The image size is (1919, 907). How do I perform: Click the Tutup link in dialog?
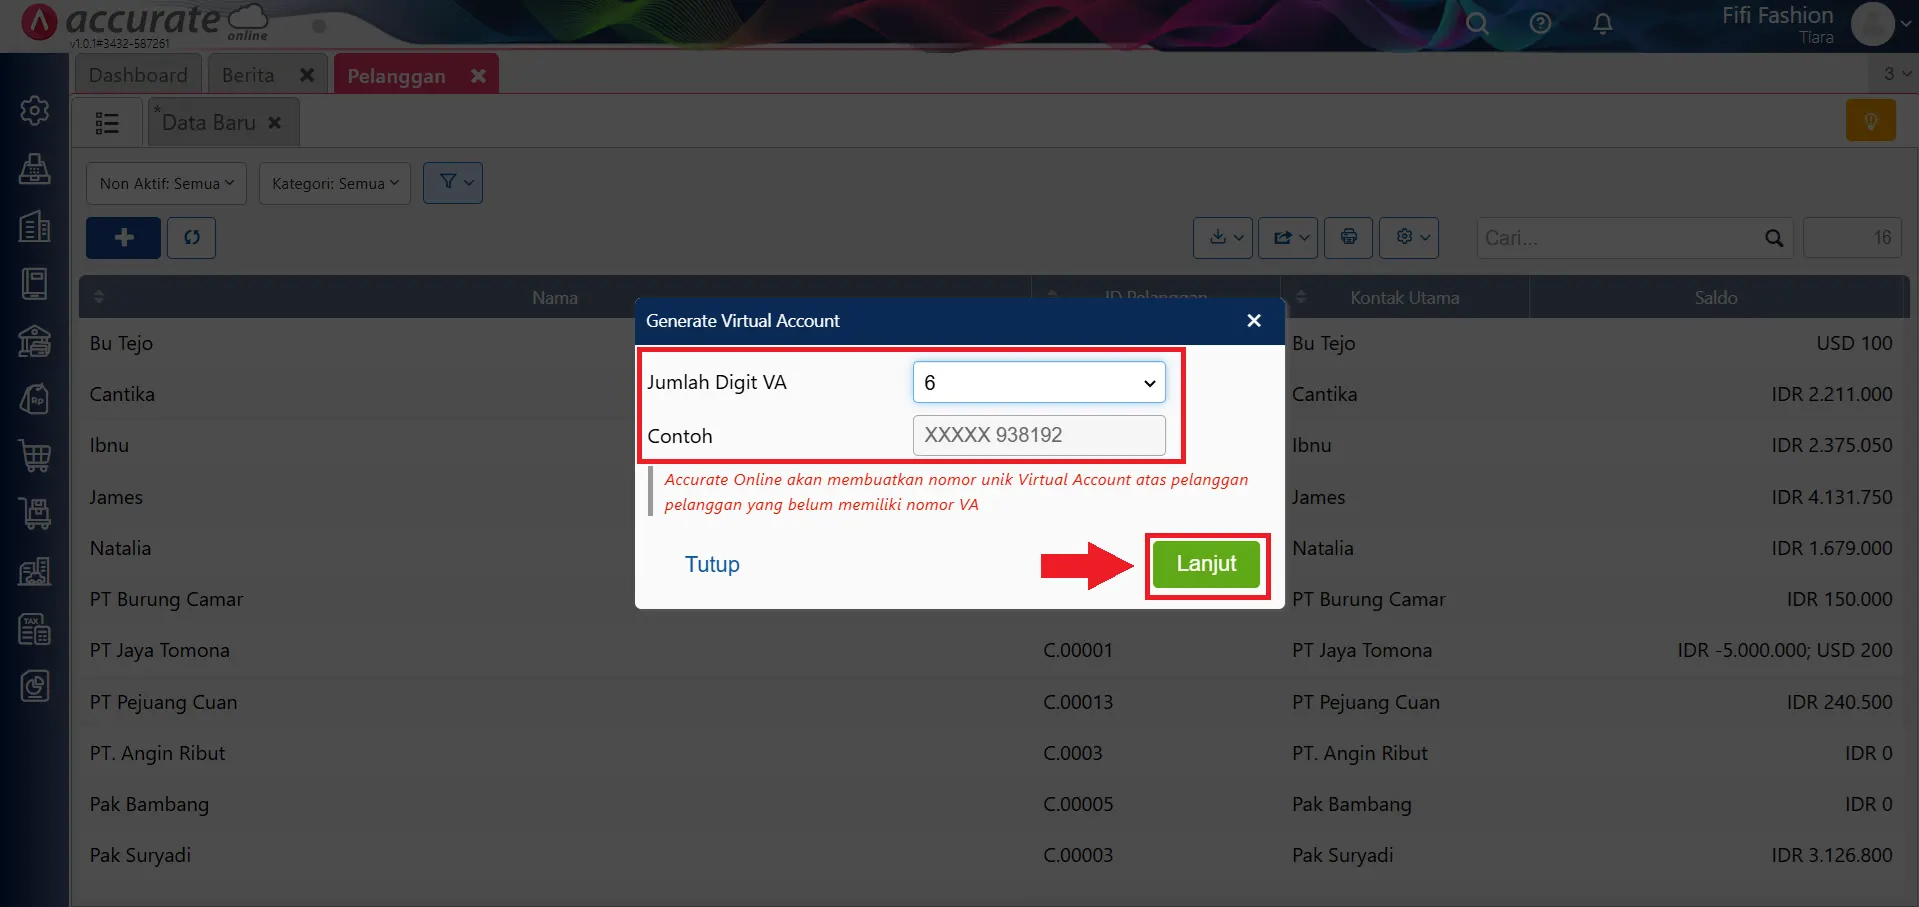click(712, 564)
